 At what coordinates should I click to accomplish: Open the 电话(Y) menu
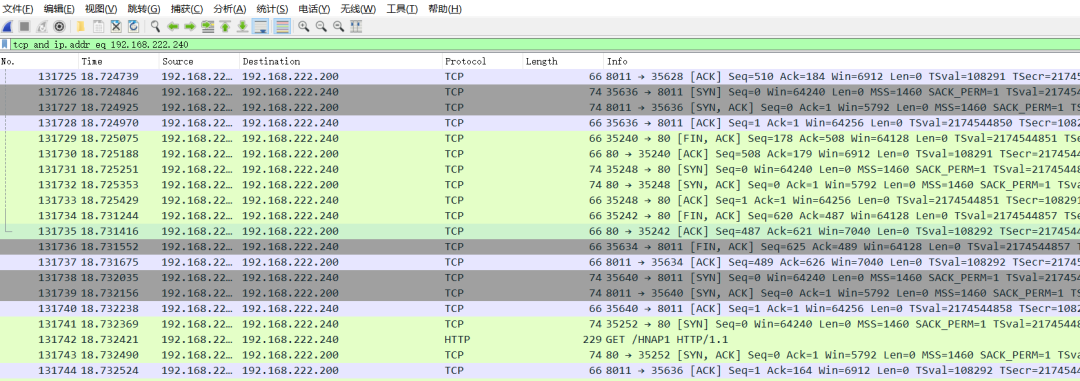click(x=315, y=9)
